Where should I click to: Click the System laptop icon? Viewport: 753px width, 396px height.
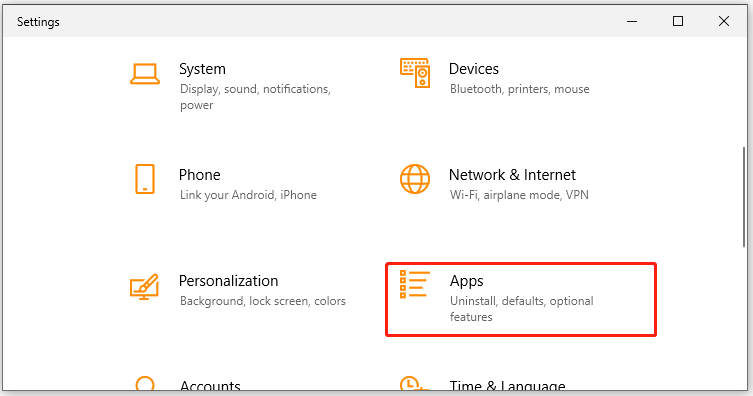coord(145,74)
